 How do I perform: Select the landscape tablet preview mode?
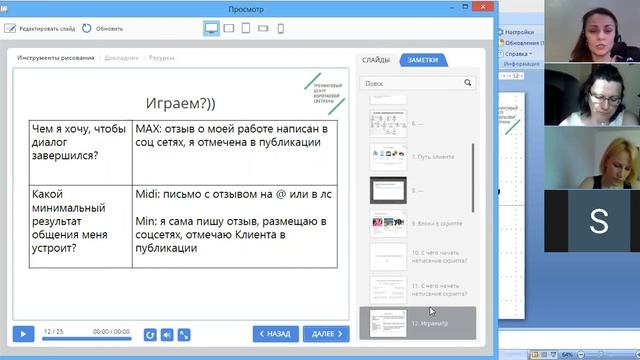tap(229, 28)
